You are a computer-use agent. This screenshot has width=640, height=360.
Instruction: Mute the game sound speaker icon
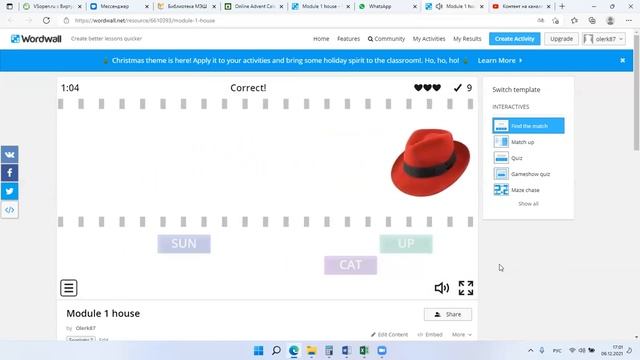tap(442, 288)
